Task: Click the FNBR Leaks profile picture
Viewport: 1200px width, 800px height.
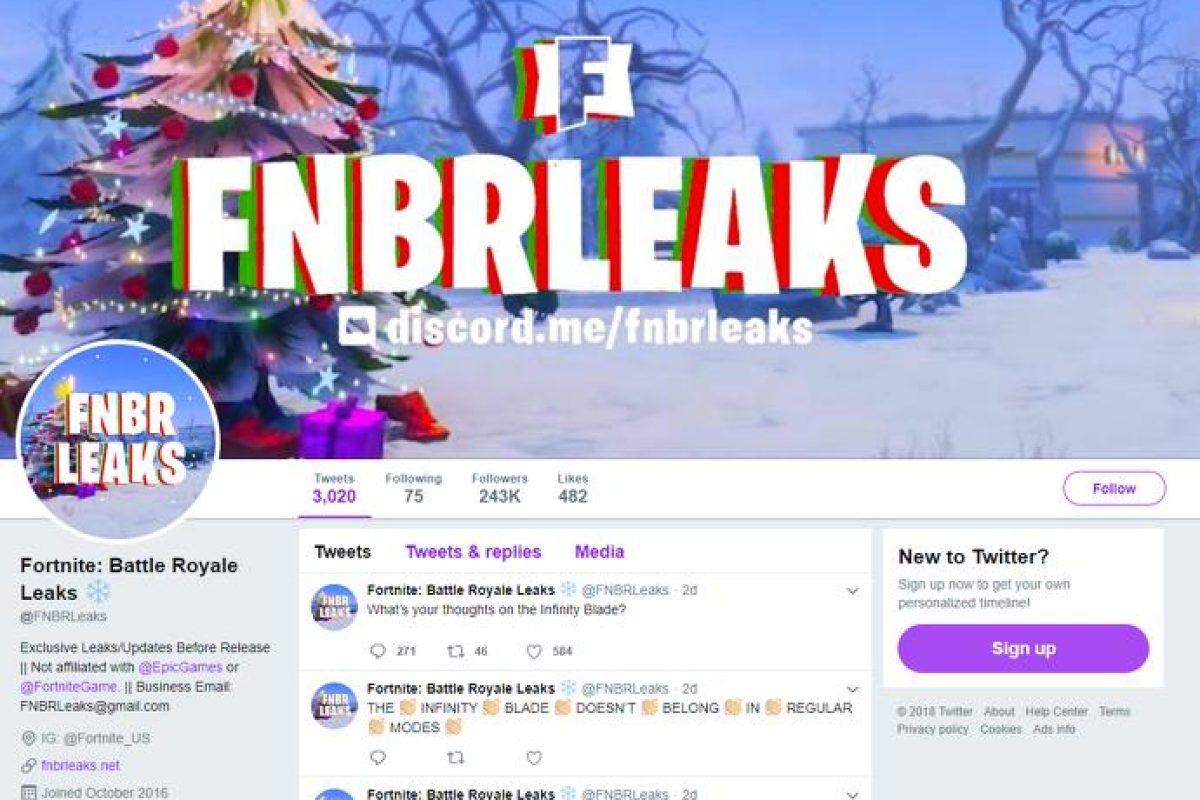Action: (x=118, y=439)
